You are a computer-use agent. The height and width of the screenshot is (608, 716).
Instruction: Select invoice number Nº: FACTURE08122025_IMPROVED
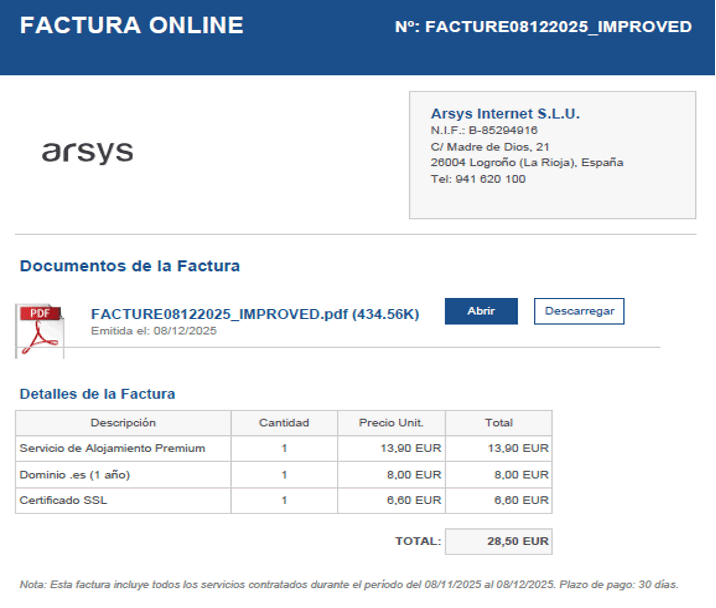point(543,26)
